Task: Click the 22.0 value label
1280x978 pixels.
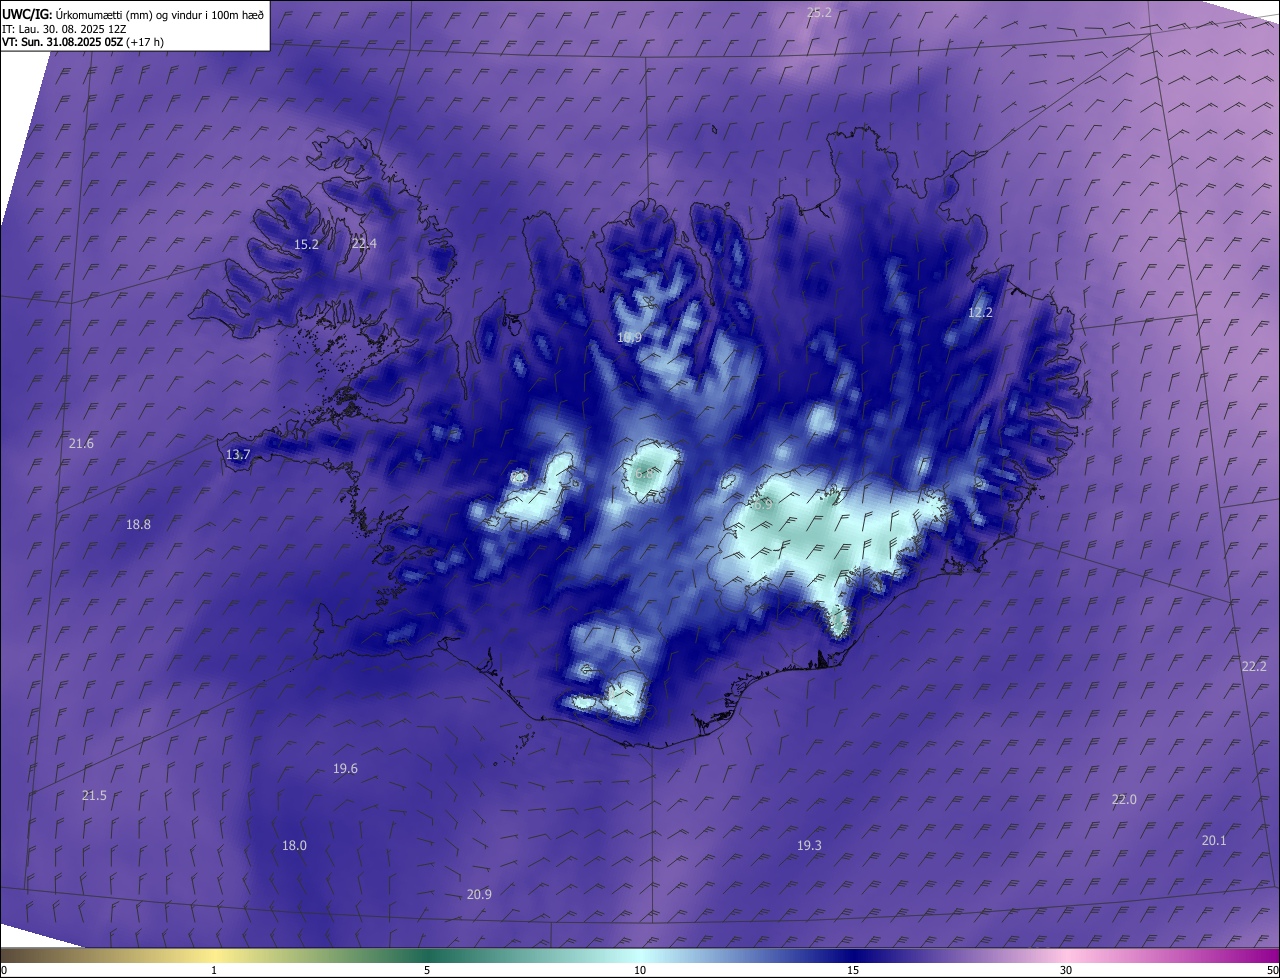Action: click(1124, 799)
